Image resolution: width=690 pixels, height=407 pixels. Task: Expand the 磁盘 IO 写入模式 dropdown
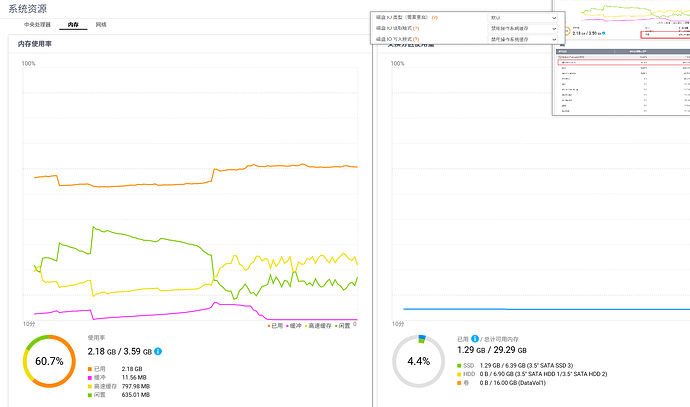523,38
